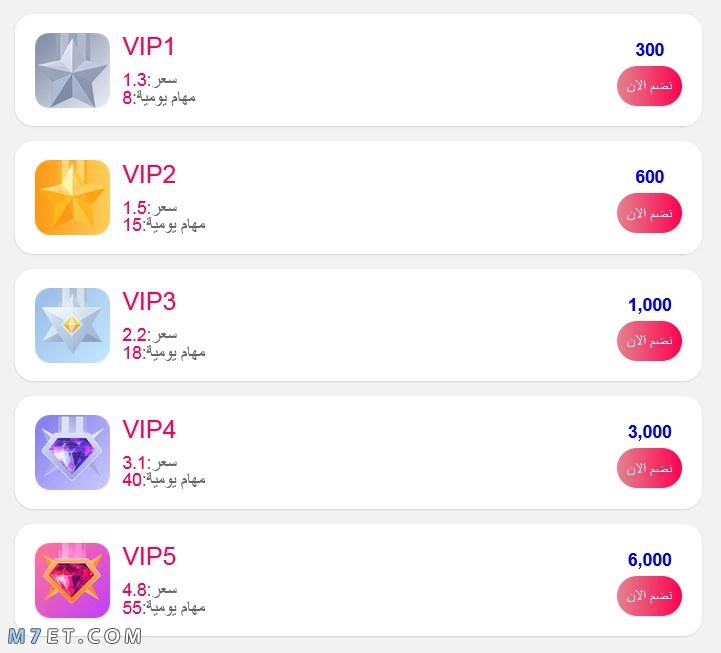
Task: Select the VIP3 title text
Action: [149, 302]
